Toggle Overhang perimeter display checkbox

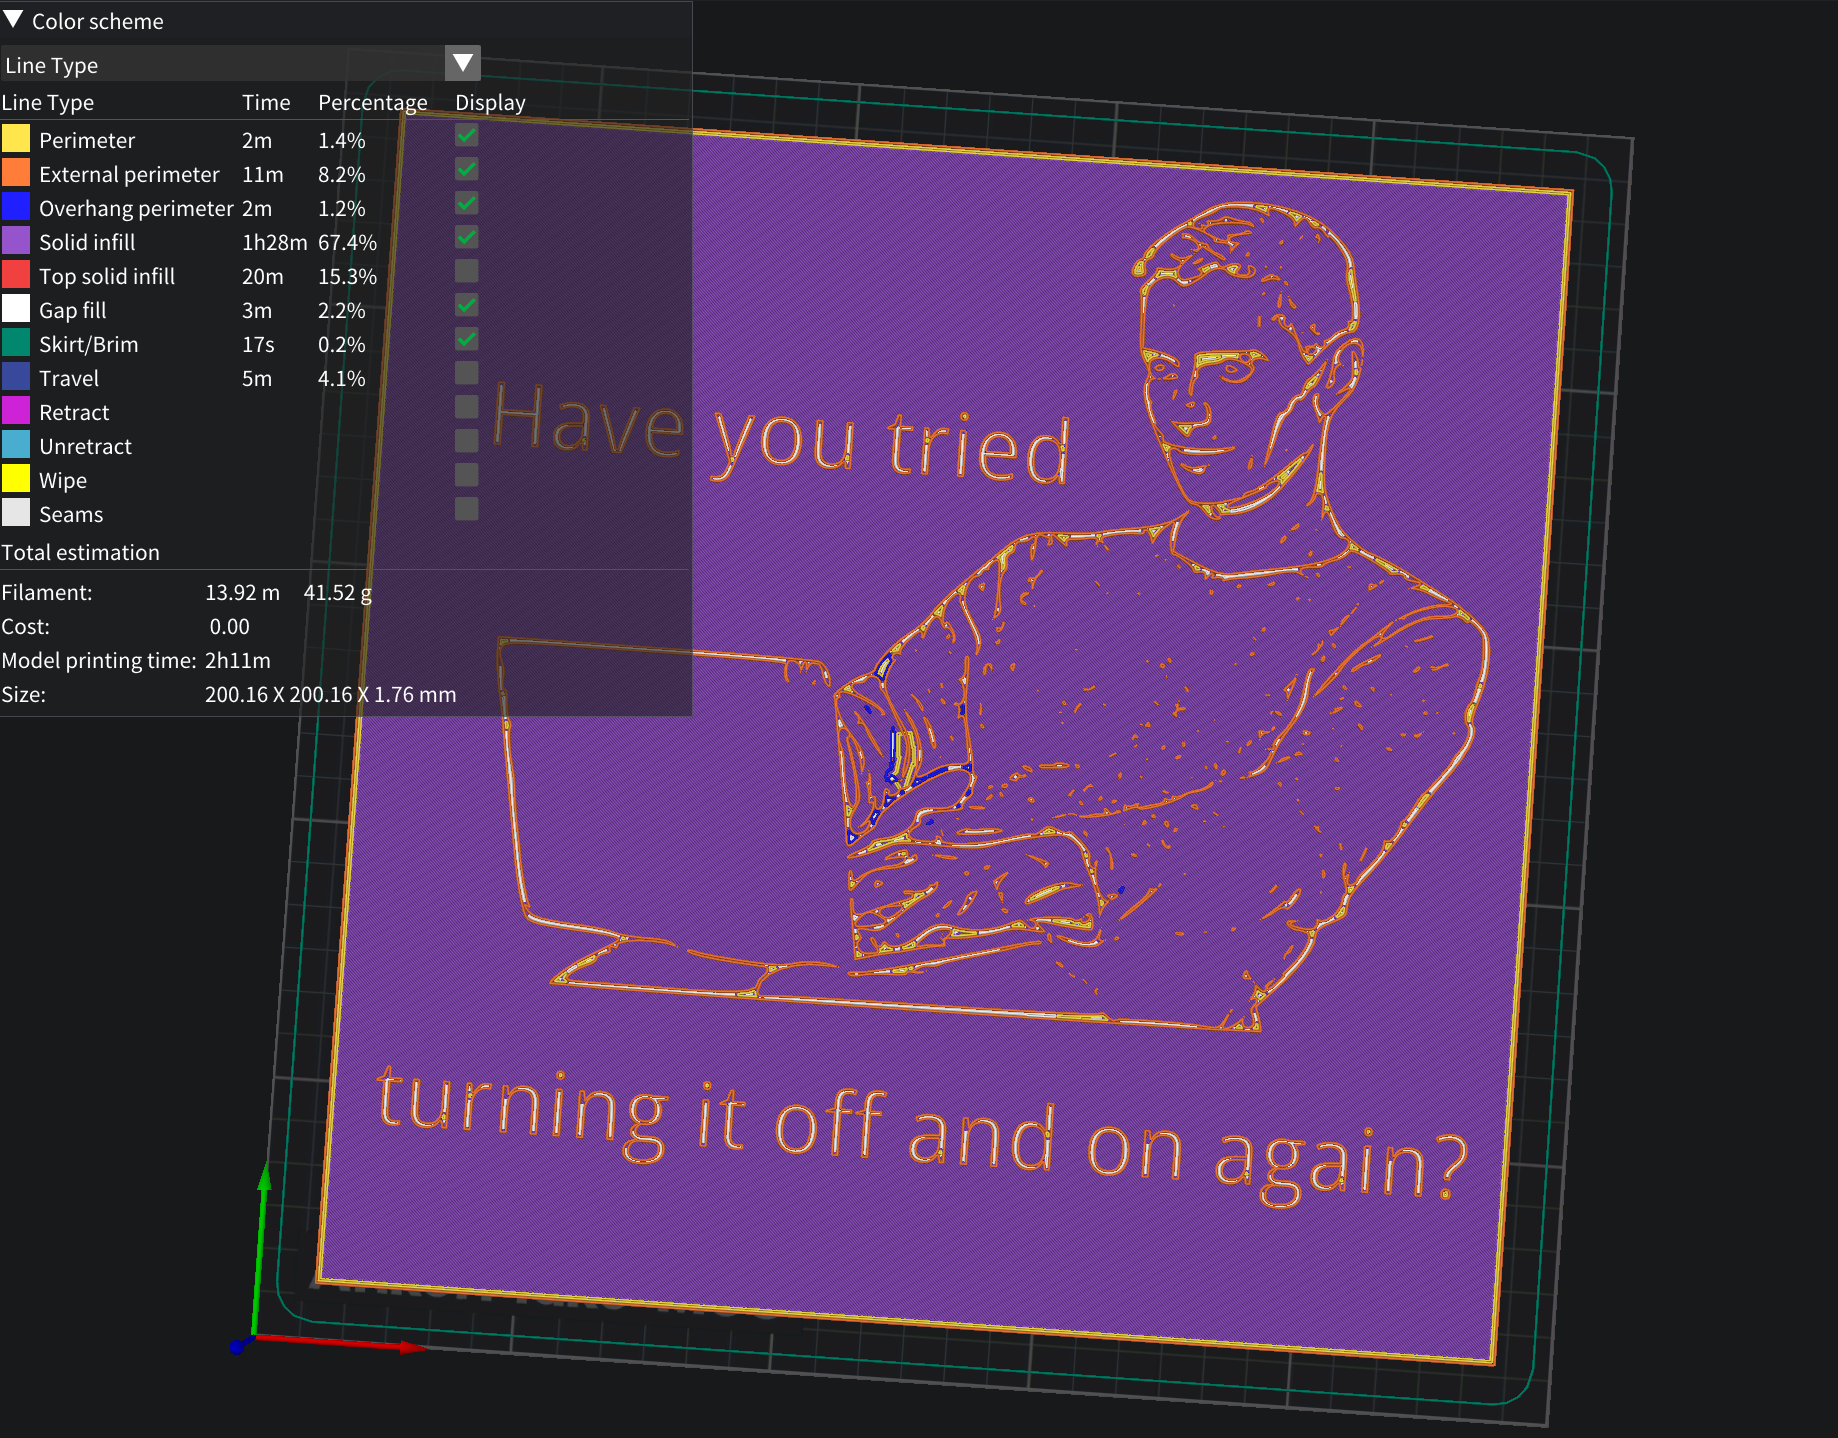tap(466, 203)
